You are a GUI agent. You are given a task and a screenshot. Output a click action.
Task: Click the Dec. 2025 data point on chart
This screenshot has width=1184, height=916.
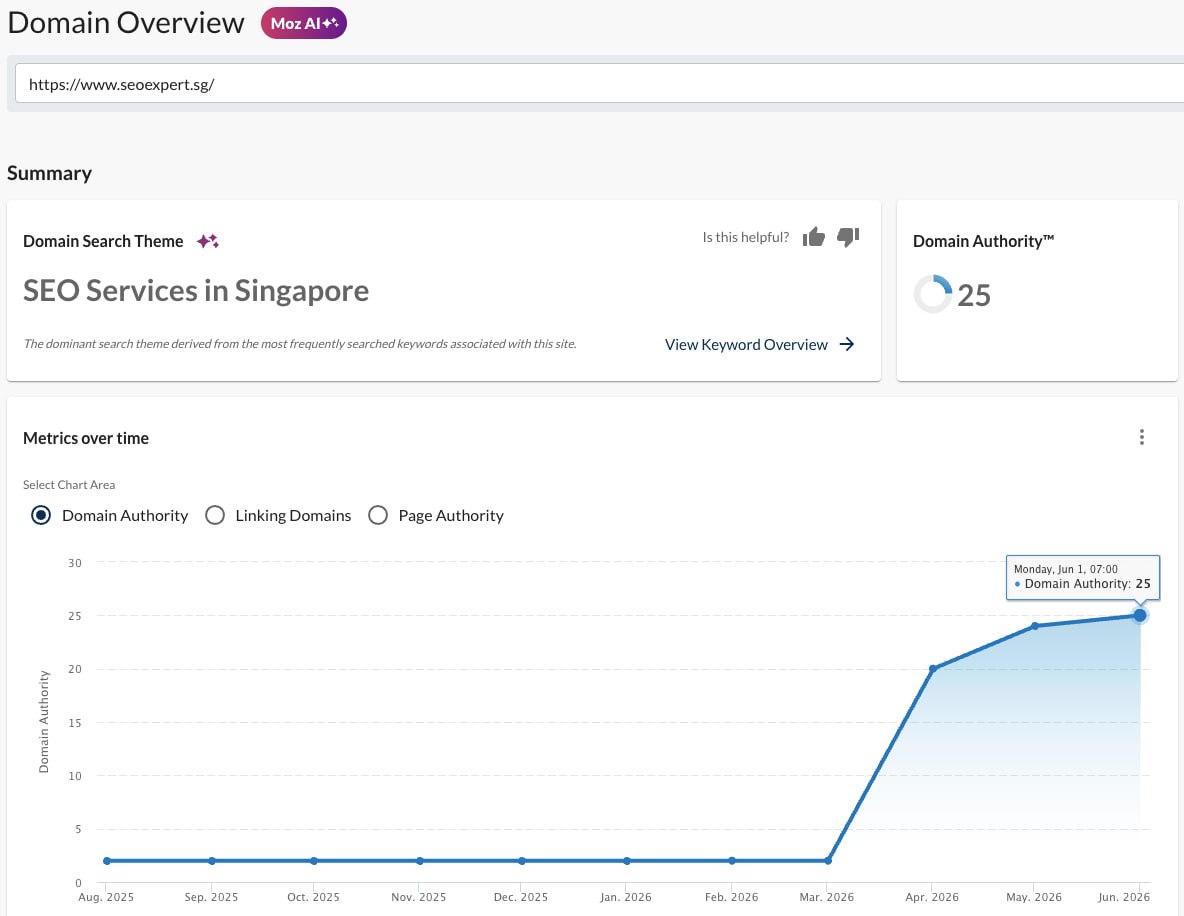pos(521,861)
